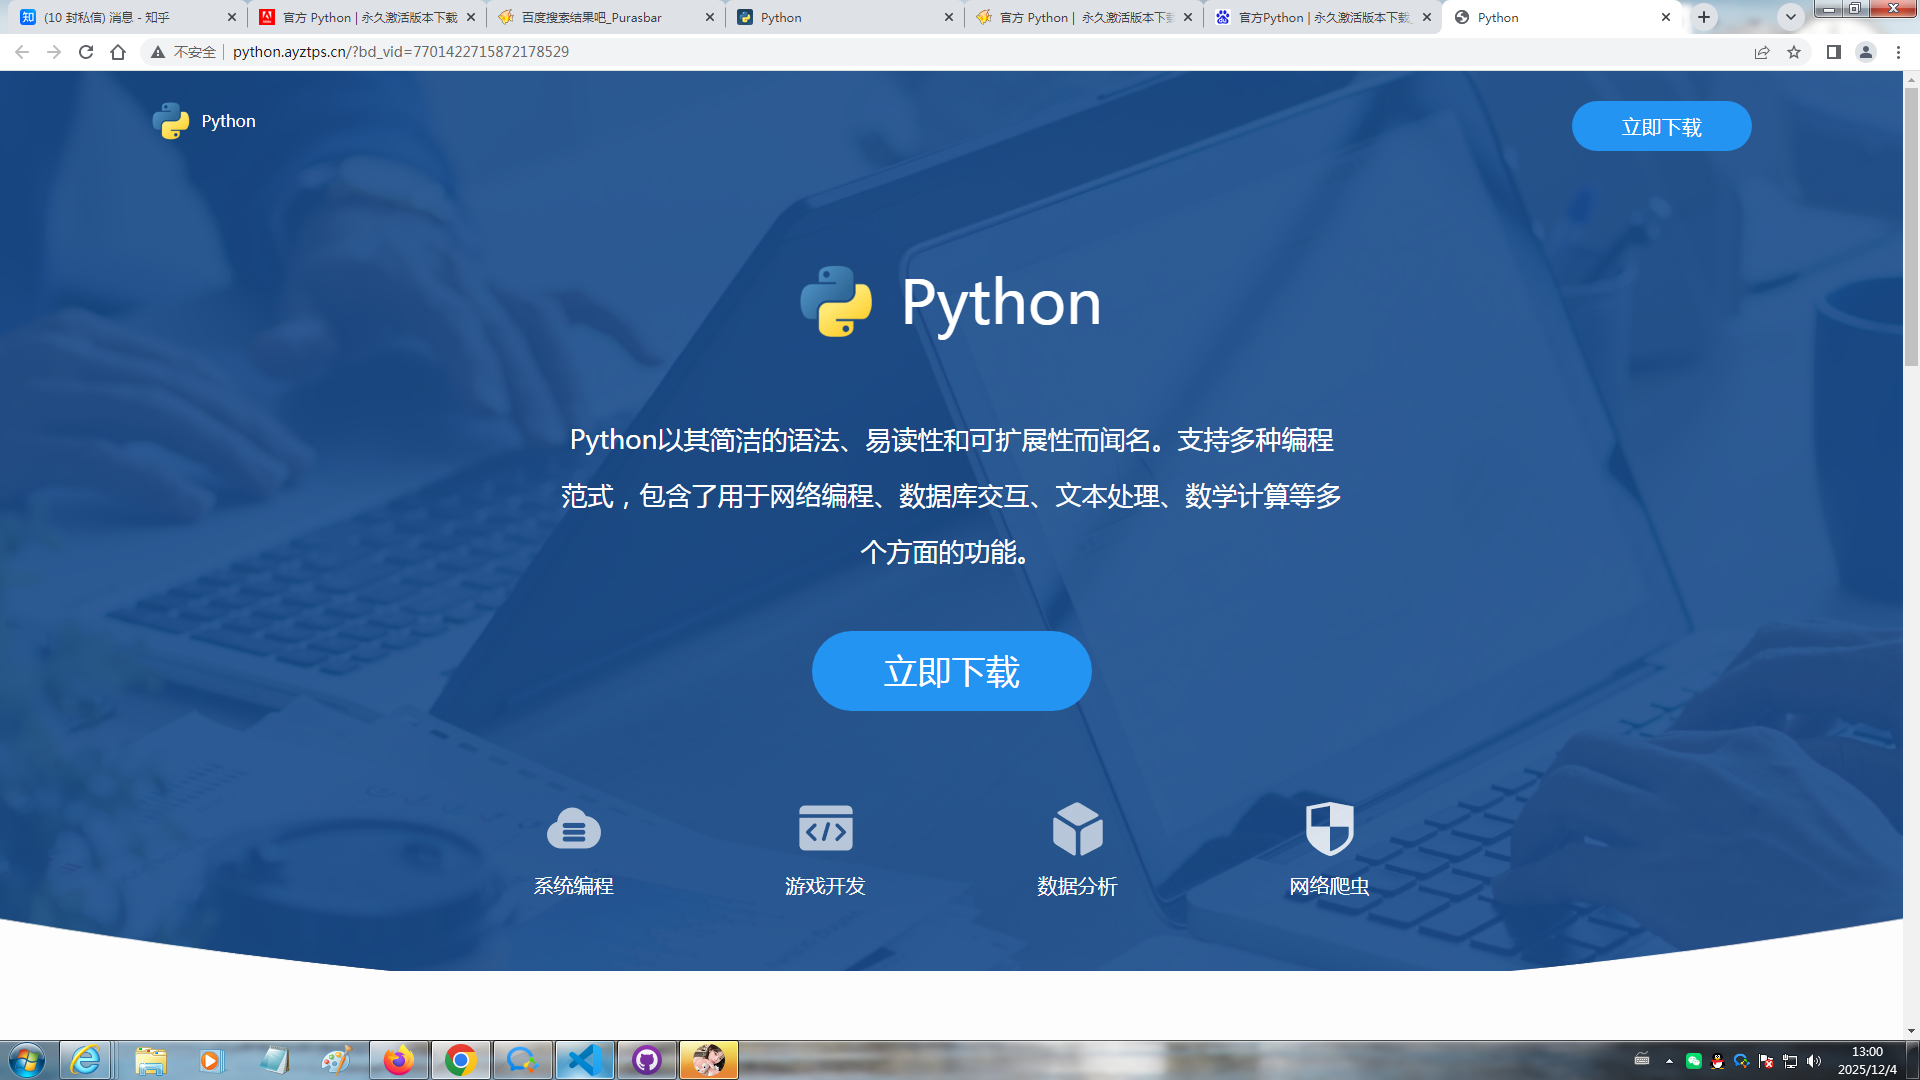Click the 网络爬虫 shield icon
This screenshot has height=1080, width=1920.
[1329, 828]
